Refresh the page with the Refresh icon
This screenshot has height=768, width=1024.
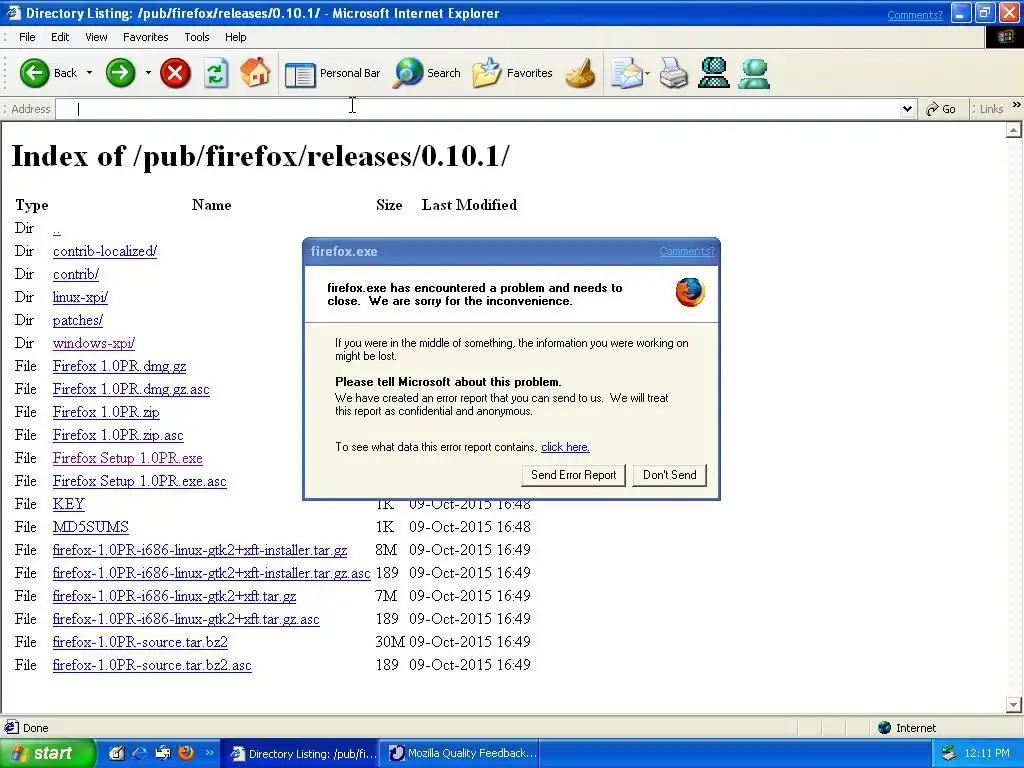pos(216,72)
